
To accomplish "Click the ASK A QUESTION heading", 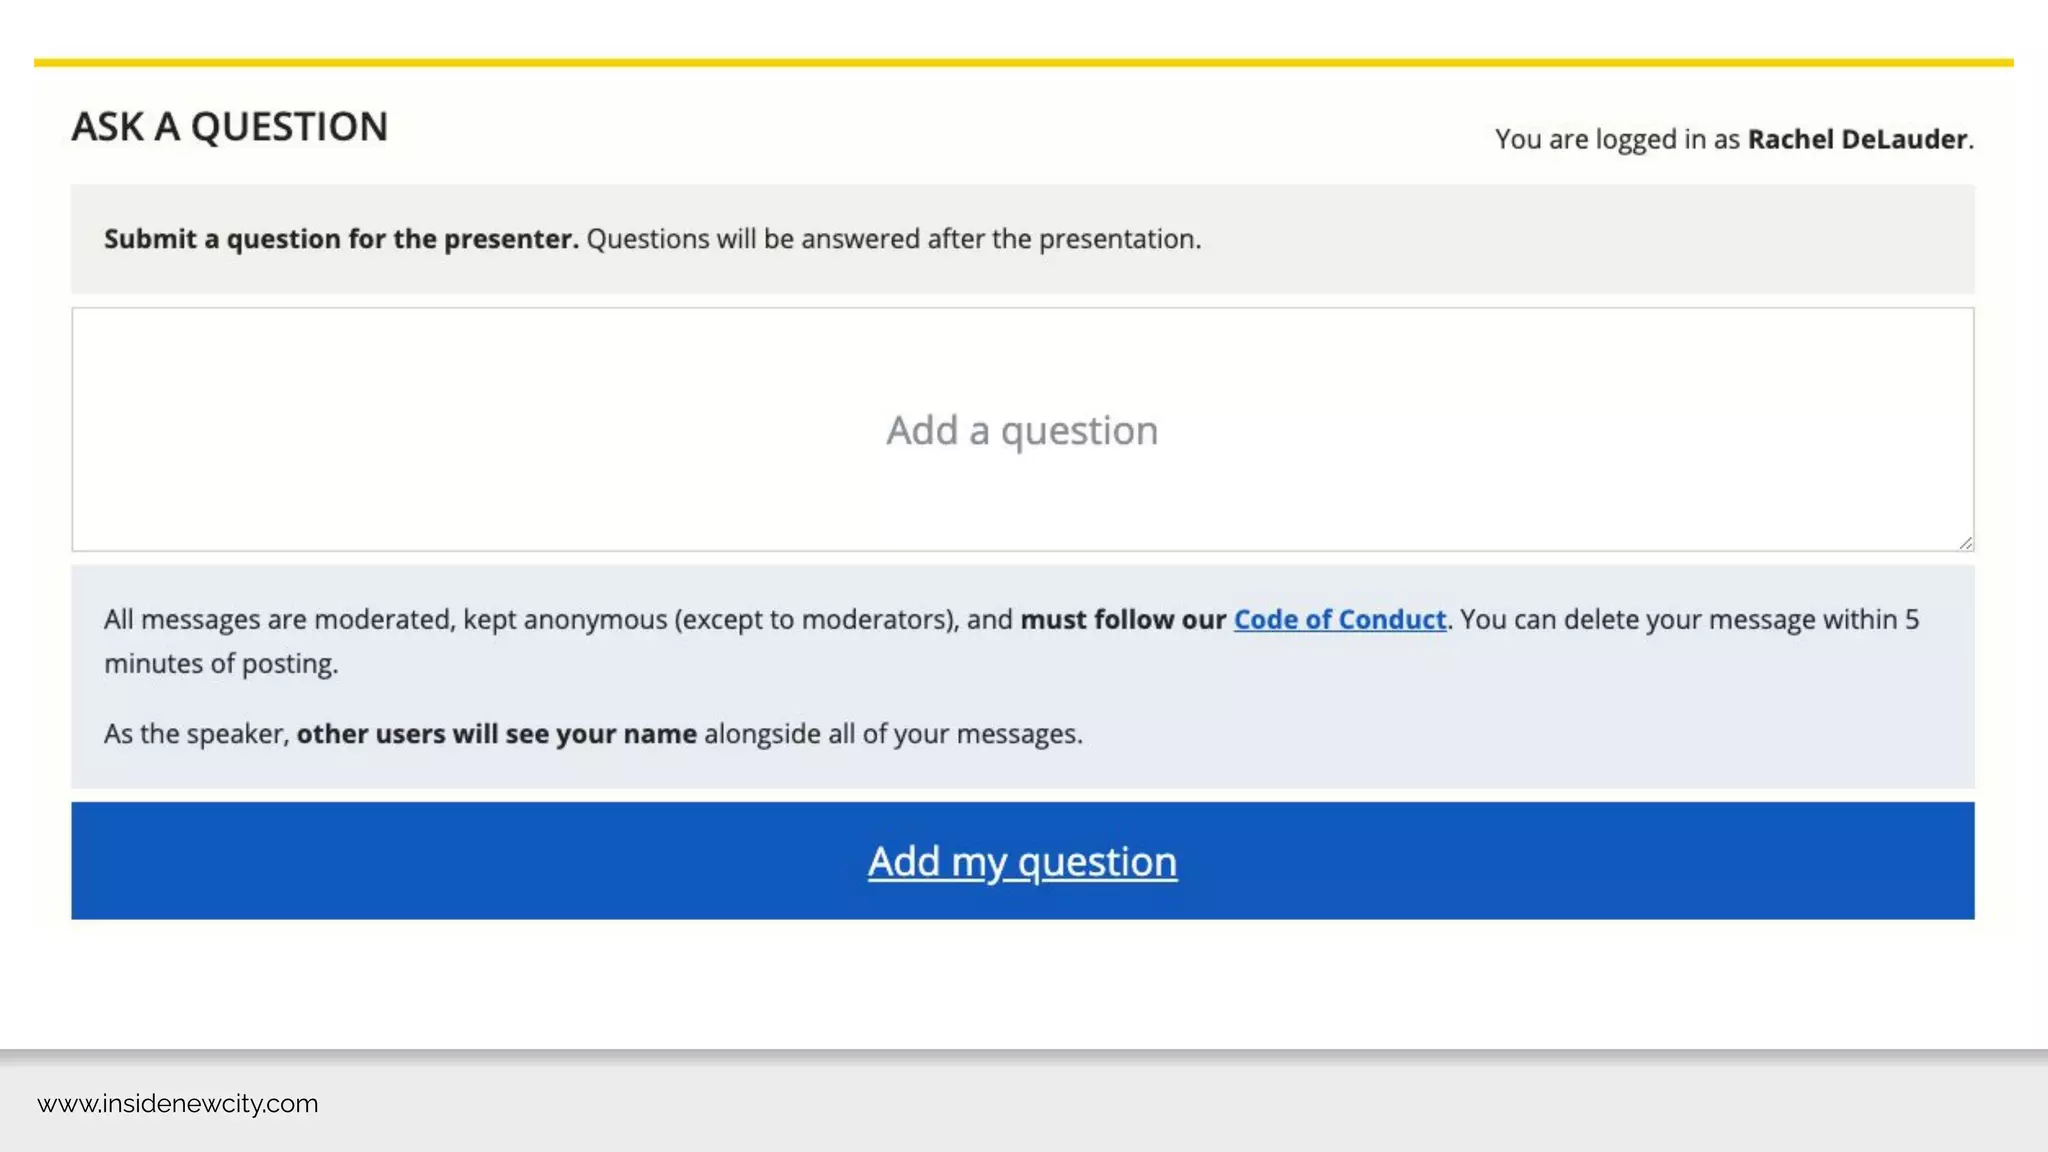I will 229,127.
